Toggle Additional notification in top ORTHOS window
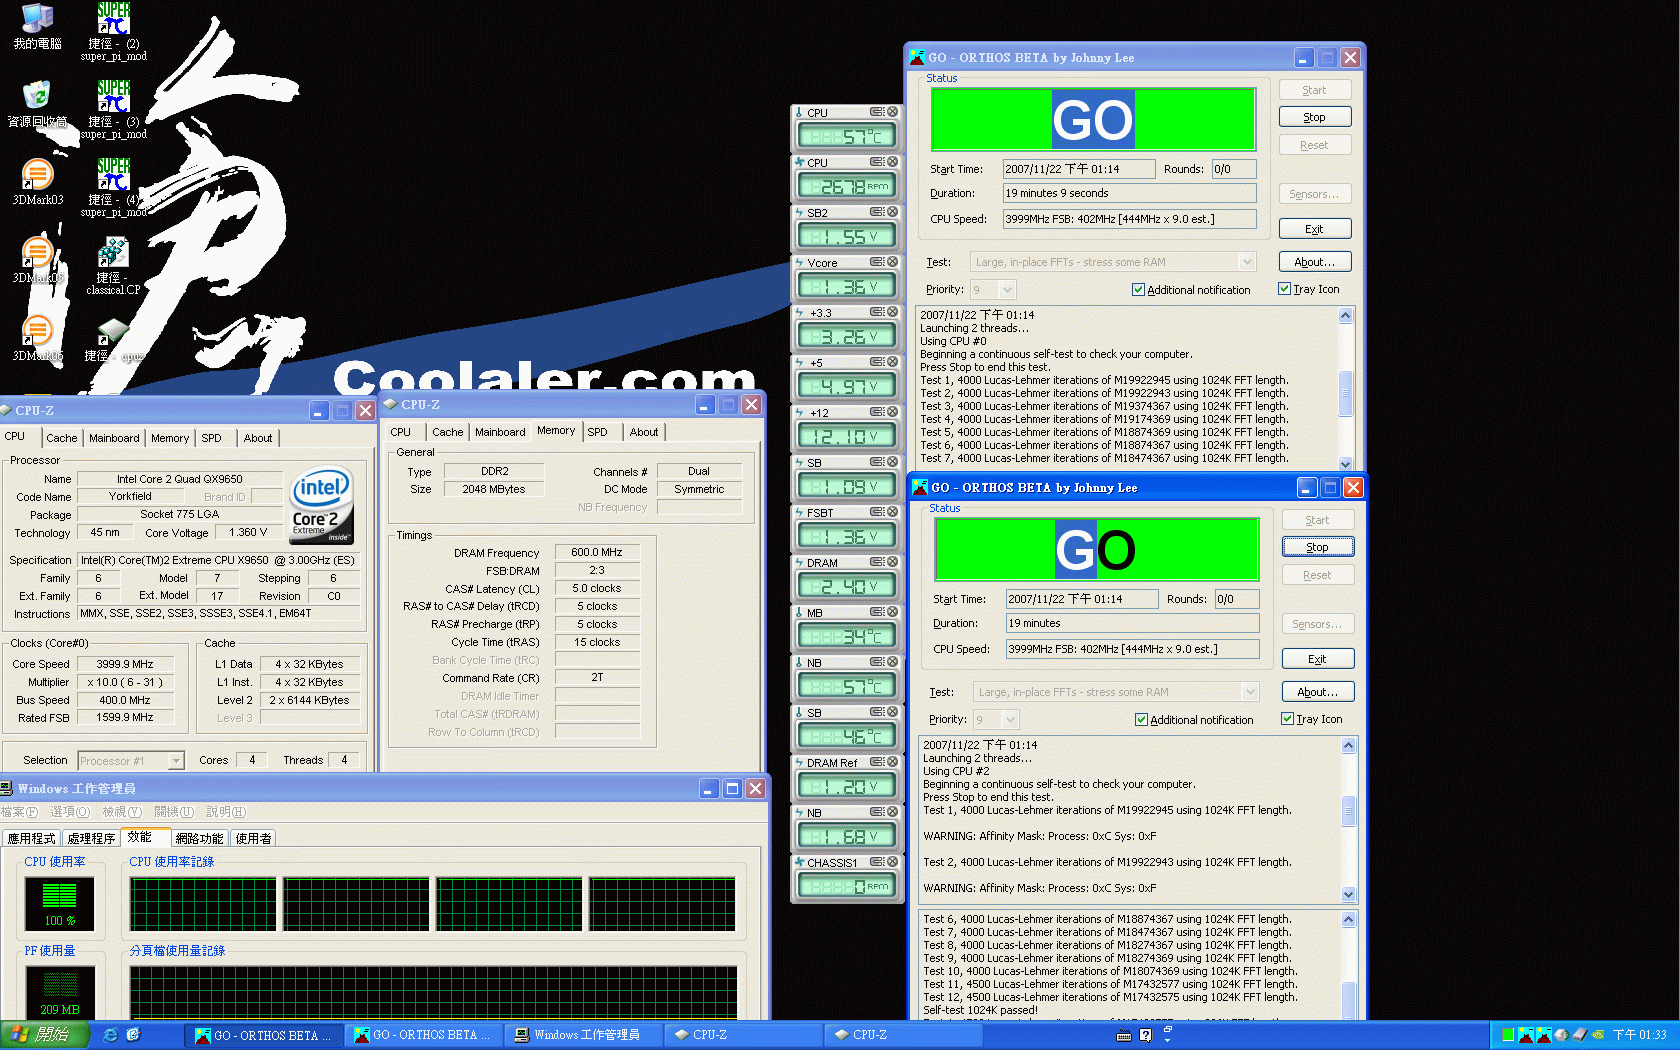Image resolution: width=1680 pixels, height=1050 pixels. pyautogui.click(x=1191, y=290)
